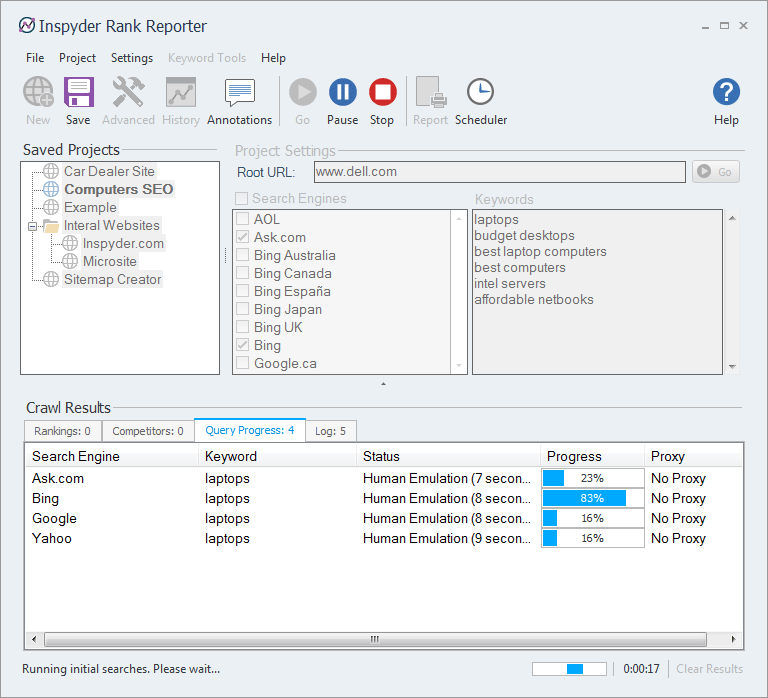Screen dimensions: 768x698
Task: Sort by Progress column header
Action: coord(592,457)
